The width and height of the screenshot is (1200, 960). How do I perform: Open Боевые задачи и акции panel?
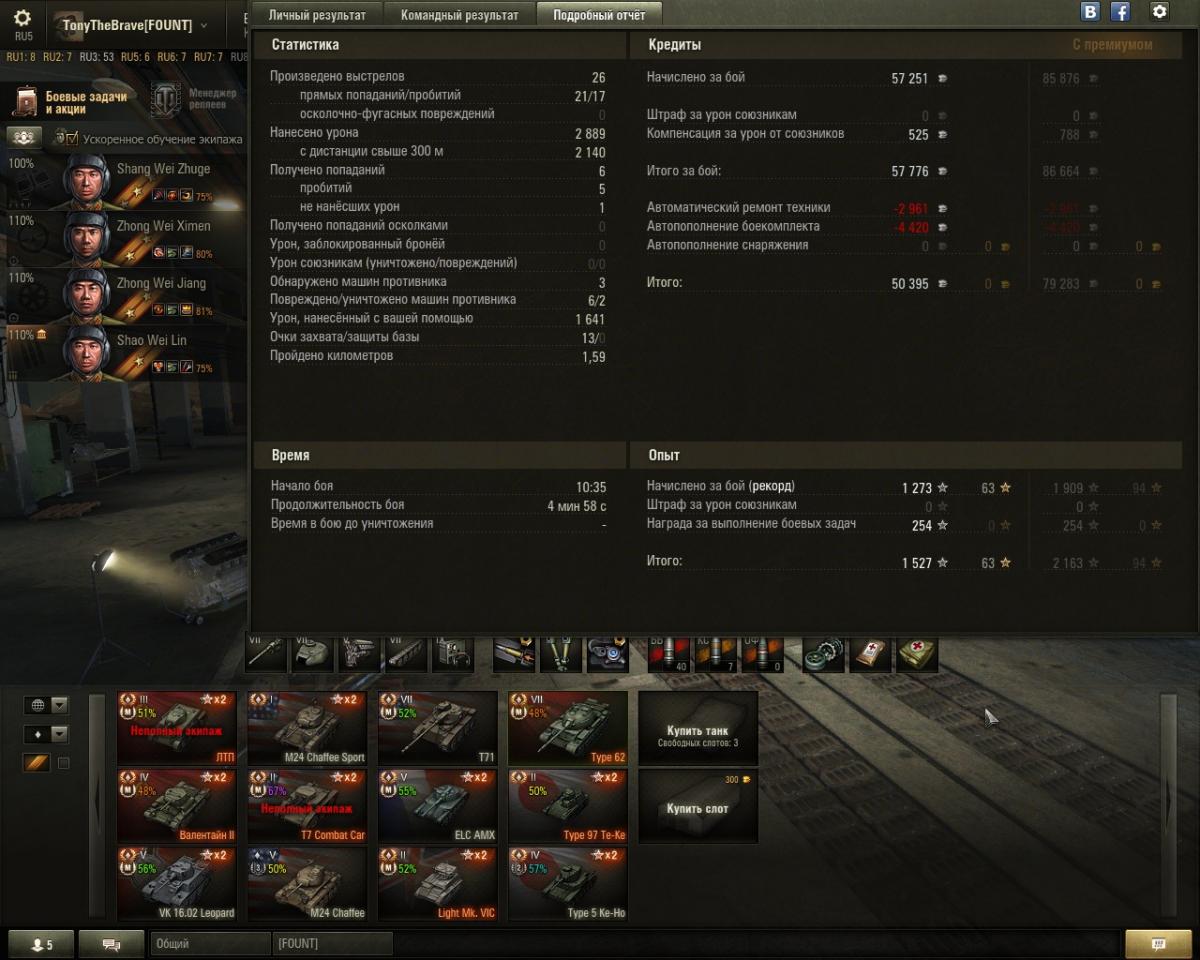click(73, 102)
